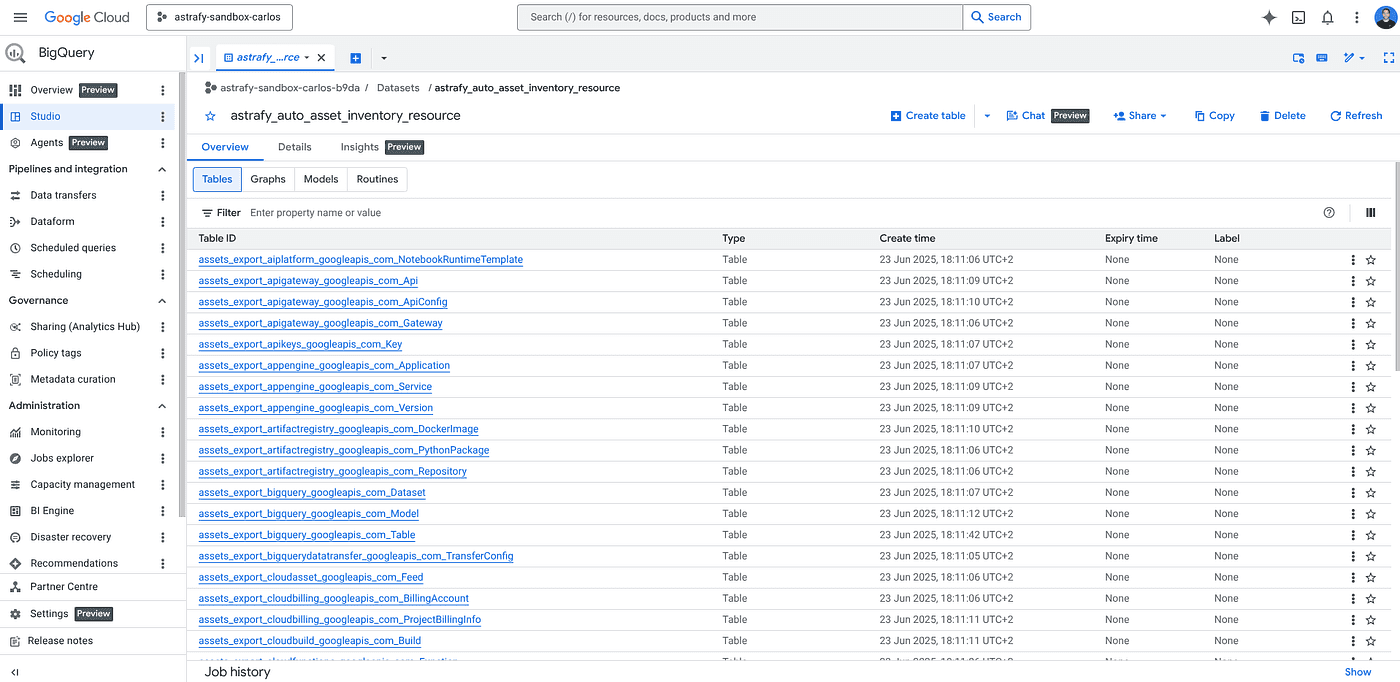Open the astrafy_...rce tab dropdown arrow
Viewport: 1400px width, 682px height.
[306, 58]
